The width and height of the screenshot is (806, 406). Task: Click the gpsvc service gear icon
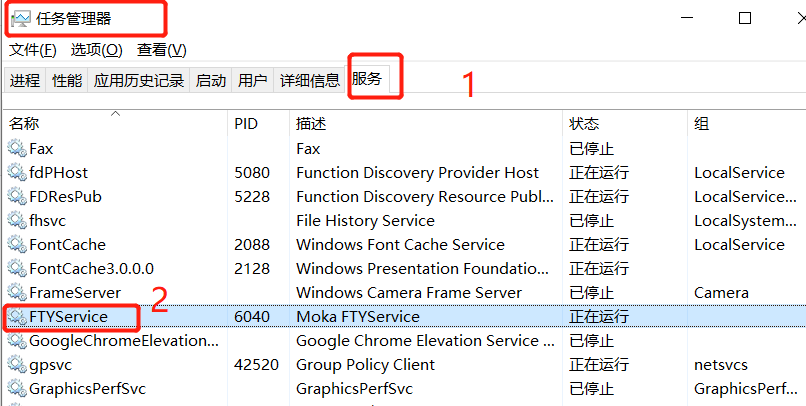17,364
